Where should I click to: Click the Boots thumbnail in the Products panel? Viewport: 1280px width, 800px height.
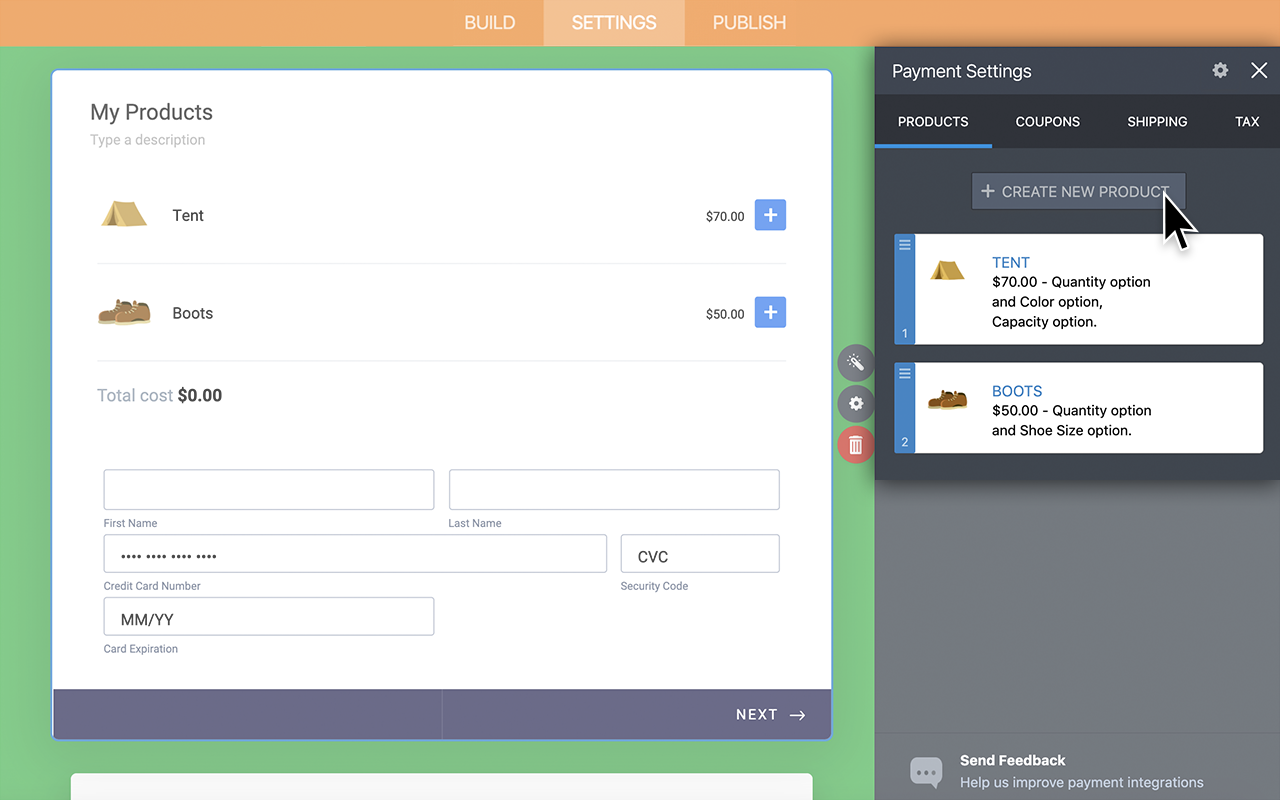click(947, 397)
